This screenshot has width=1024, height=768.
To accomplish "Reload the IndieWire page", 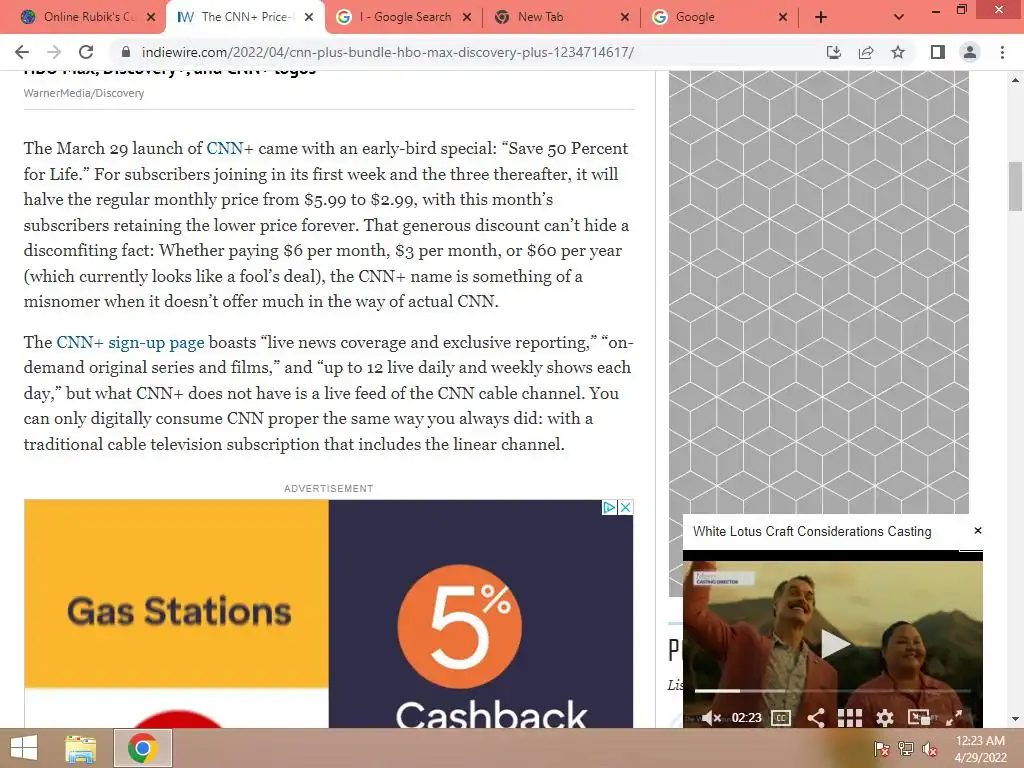I will coord(86,52).
